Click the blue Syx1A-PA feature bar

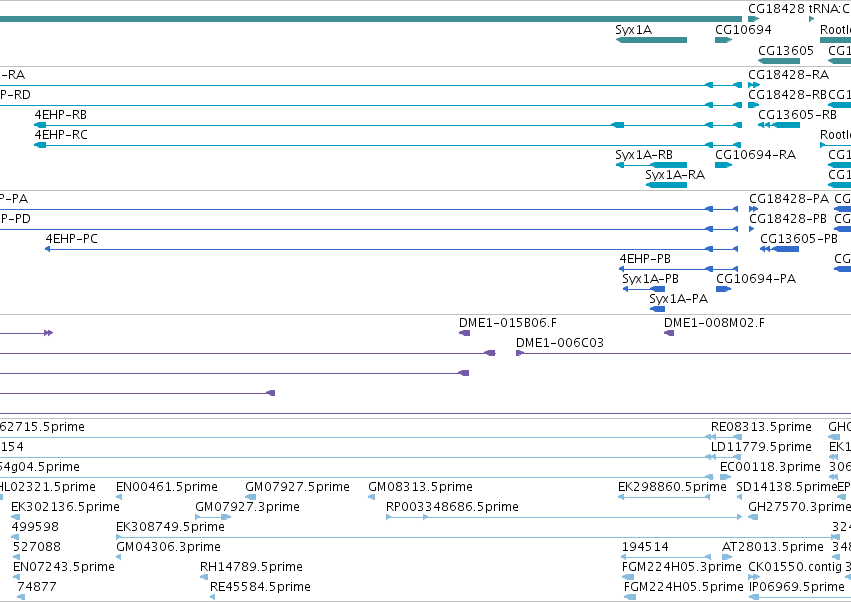657,309
